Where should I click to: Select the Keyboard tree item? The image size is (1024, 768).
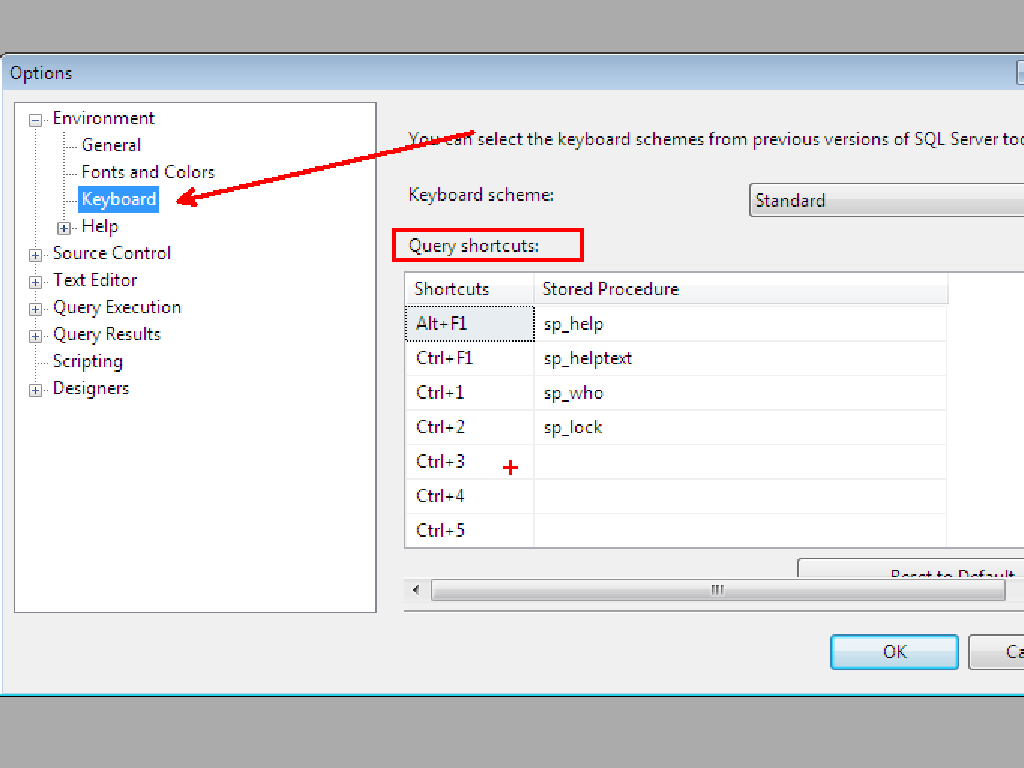pos(118,199)
